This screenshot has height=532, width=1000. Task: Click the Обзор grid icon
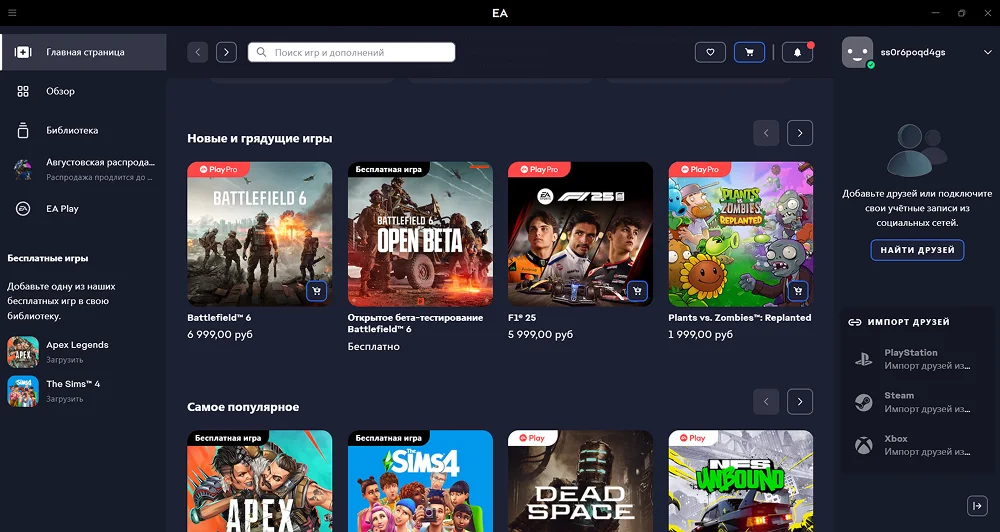23,91
